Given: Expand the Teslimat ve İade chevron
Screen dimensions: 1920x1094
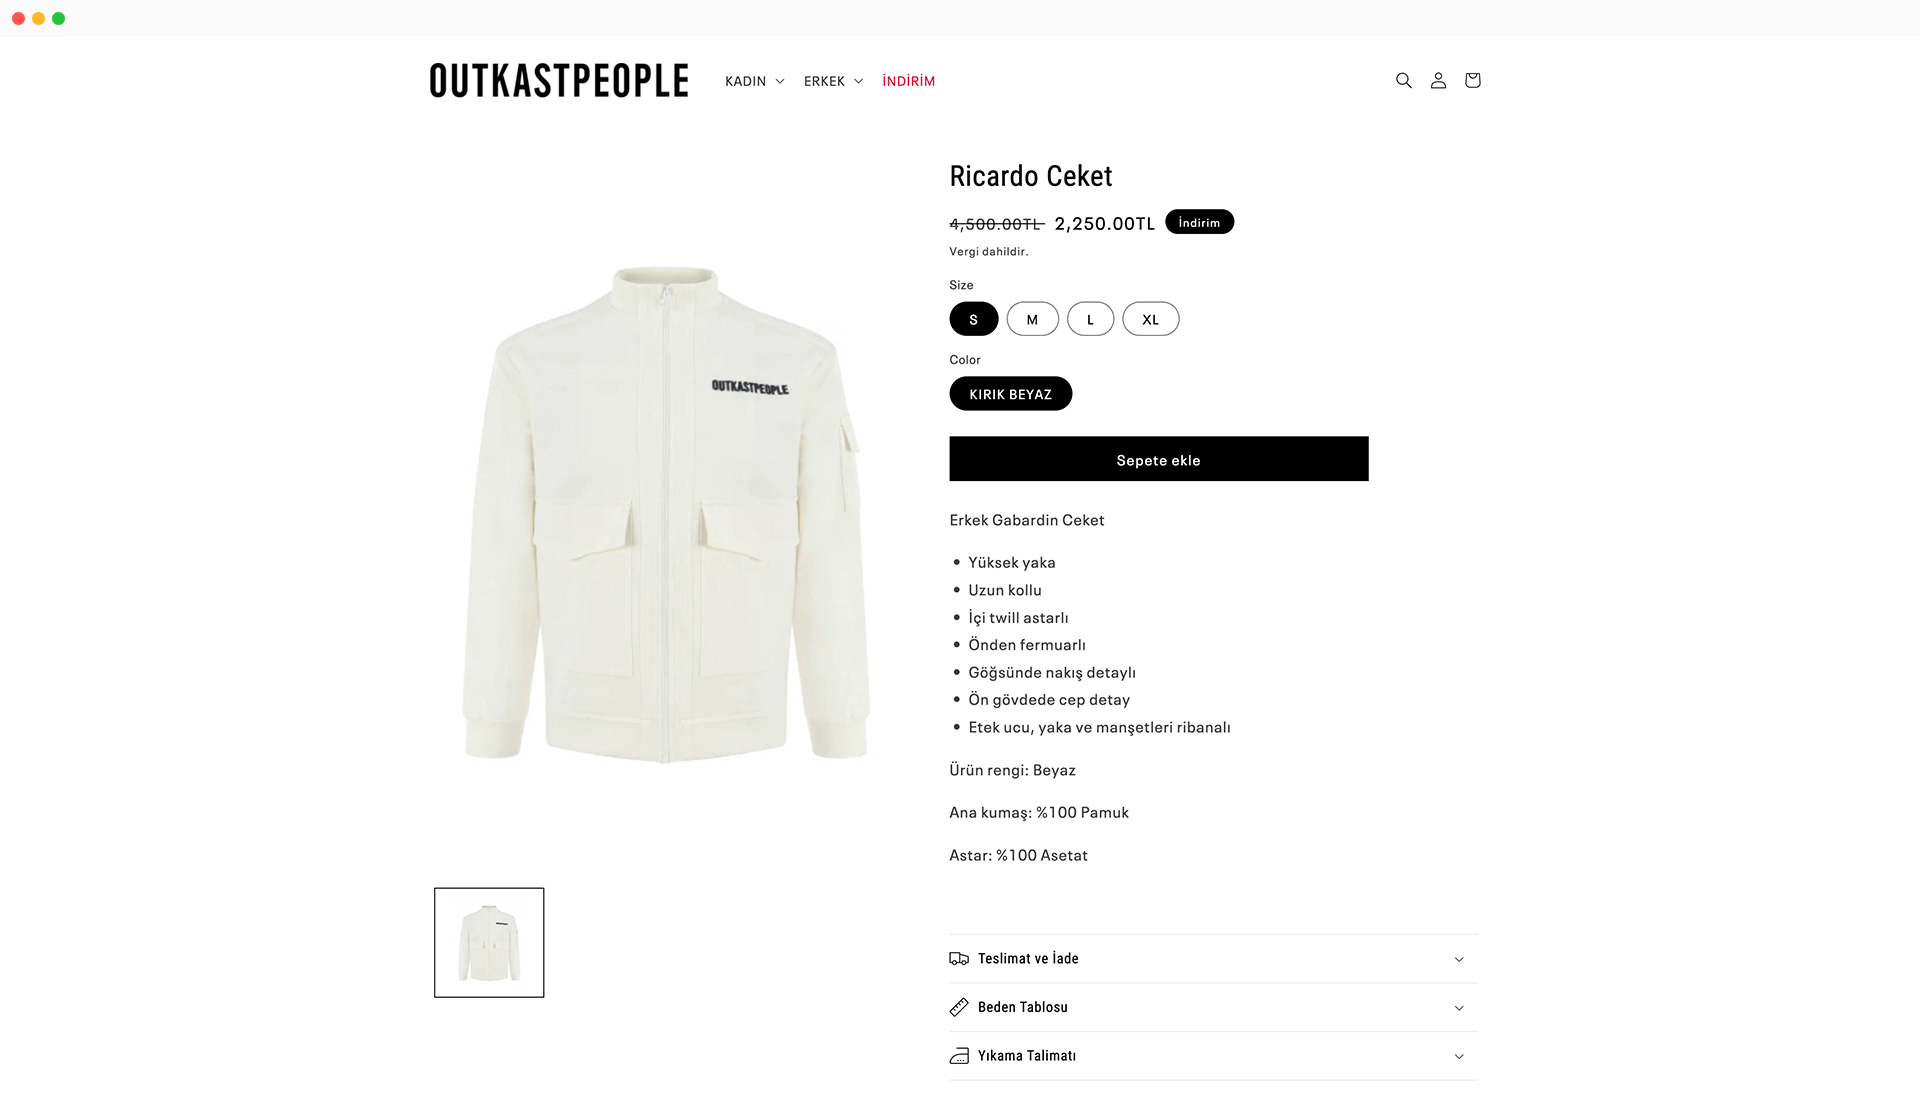Looking at the screenshot, I should pos(1459,959).
